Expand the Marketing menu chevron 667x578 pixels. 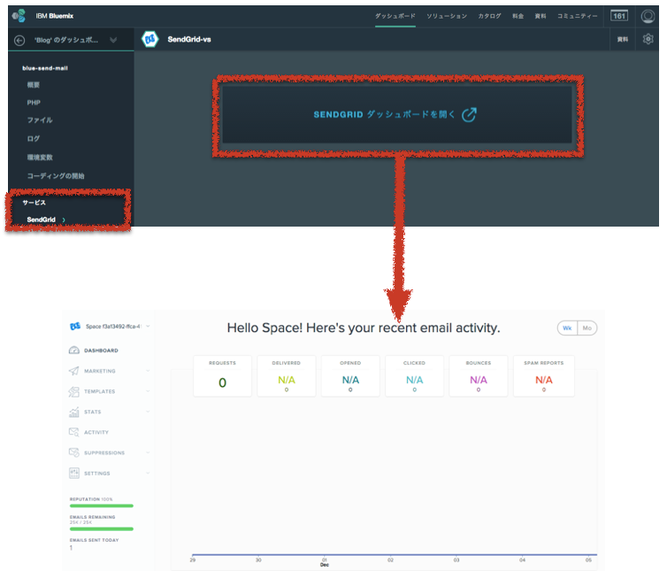tap(148, 371)
